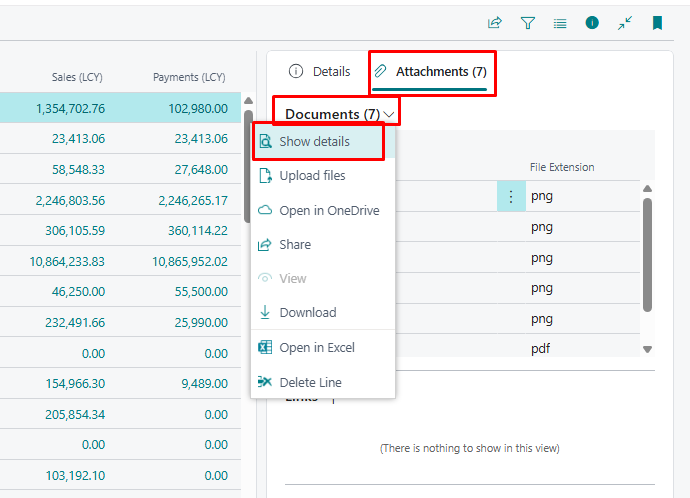This screenshot has height=498, width=690.
Task: Select Open in OneDrive menu entry
Action: click(323, 210)
